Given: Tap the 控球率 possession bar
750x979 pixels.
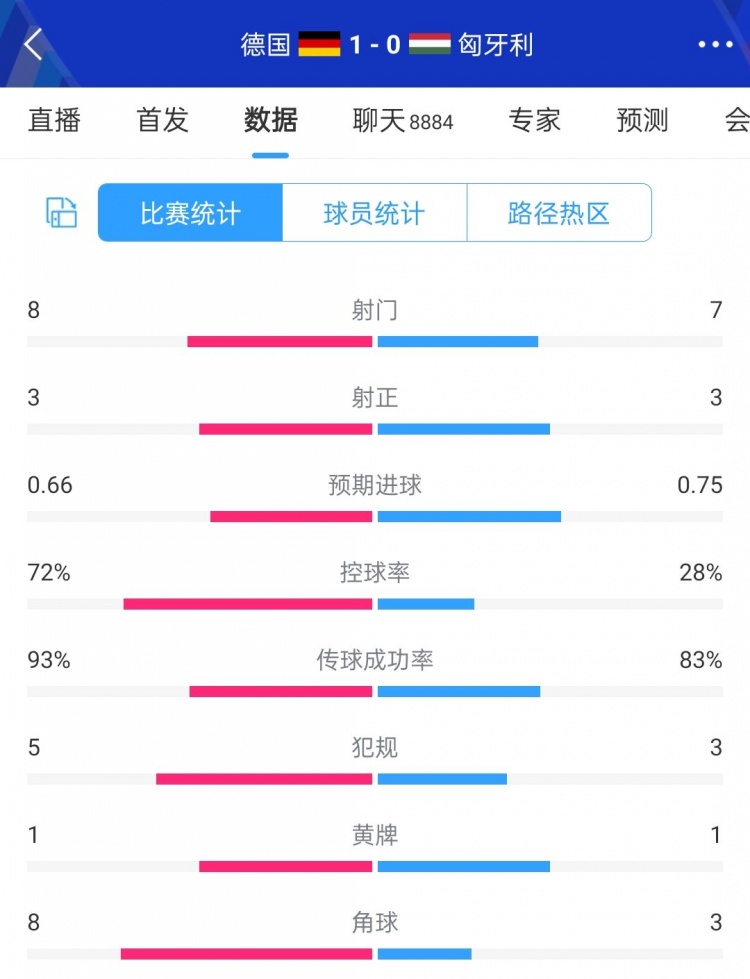Looking at the screenshot, I should pyautogui.click(x=375, y=604).
